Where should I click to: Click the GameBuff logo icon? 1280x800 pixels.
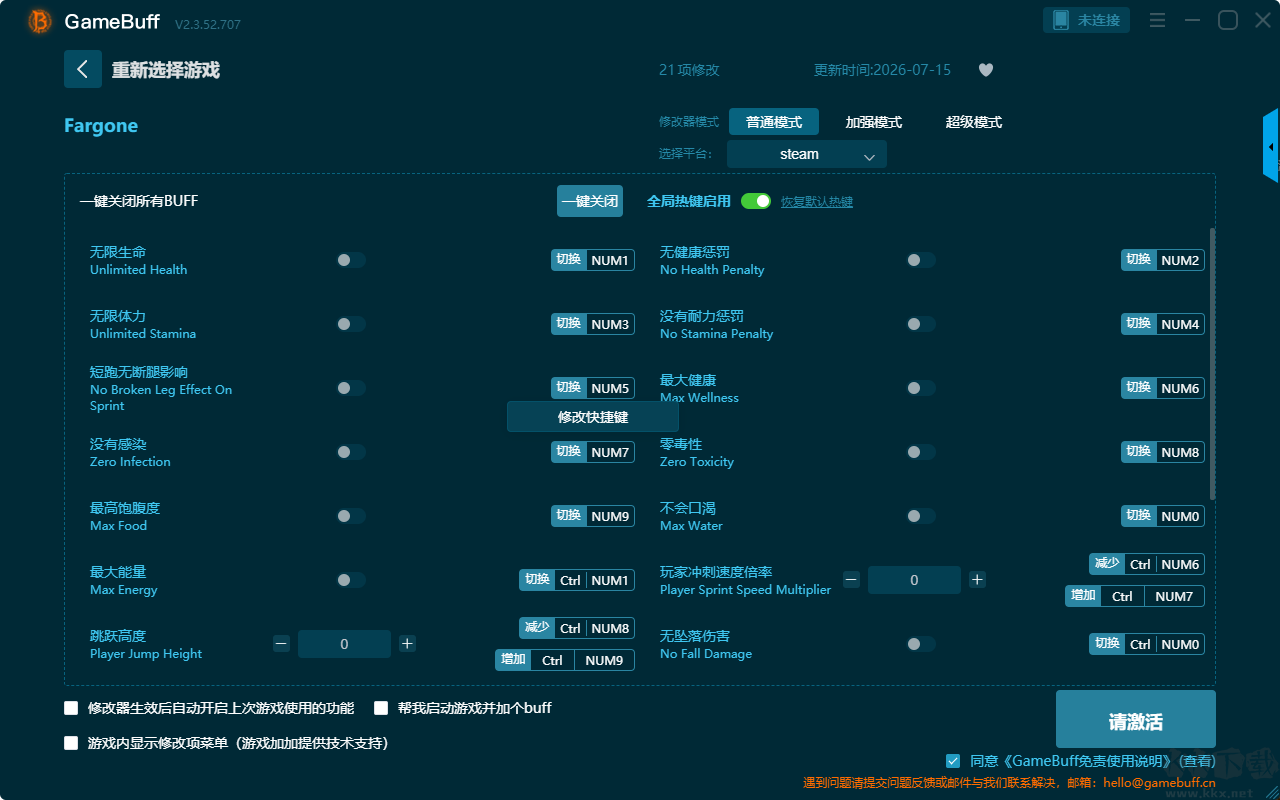[x=40, y=21]
